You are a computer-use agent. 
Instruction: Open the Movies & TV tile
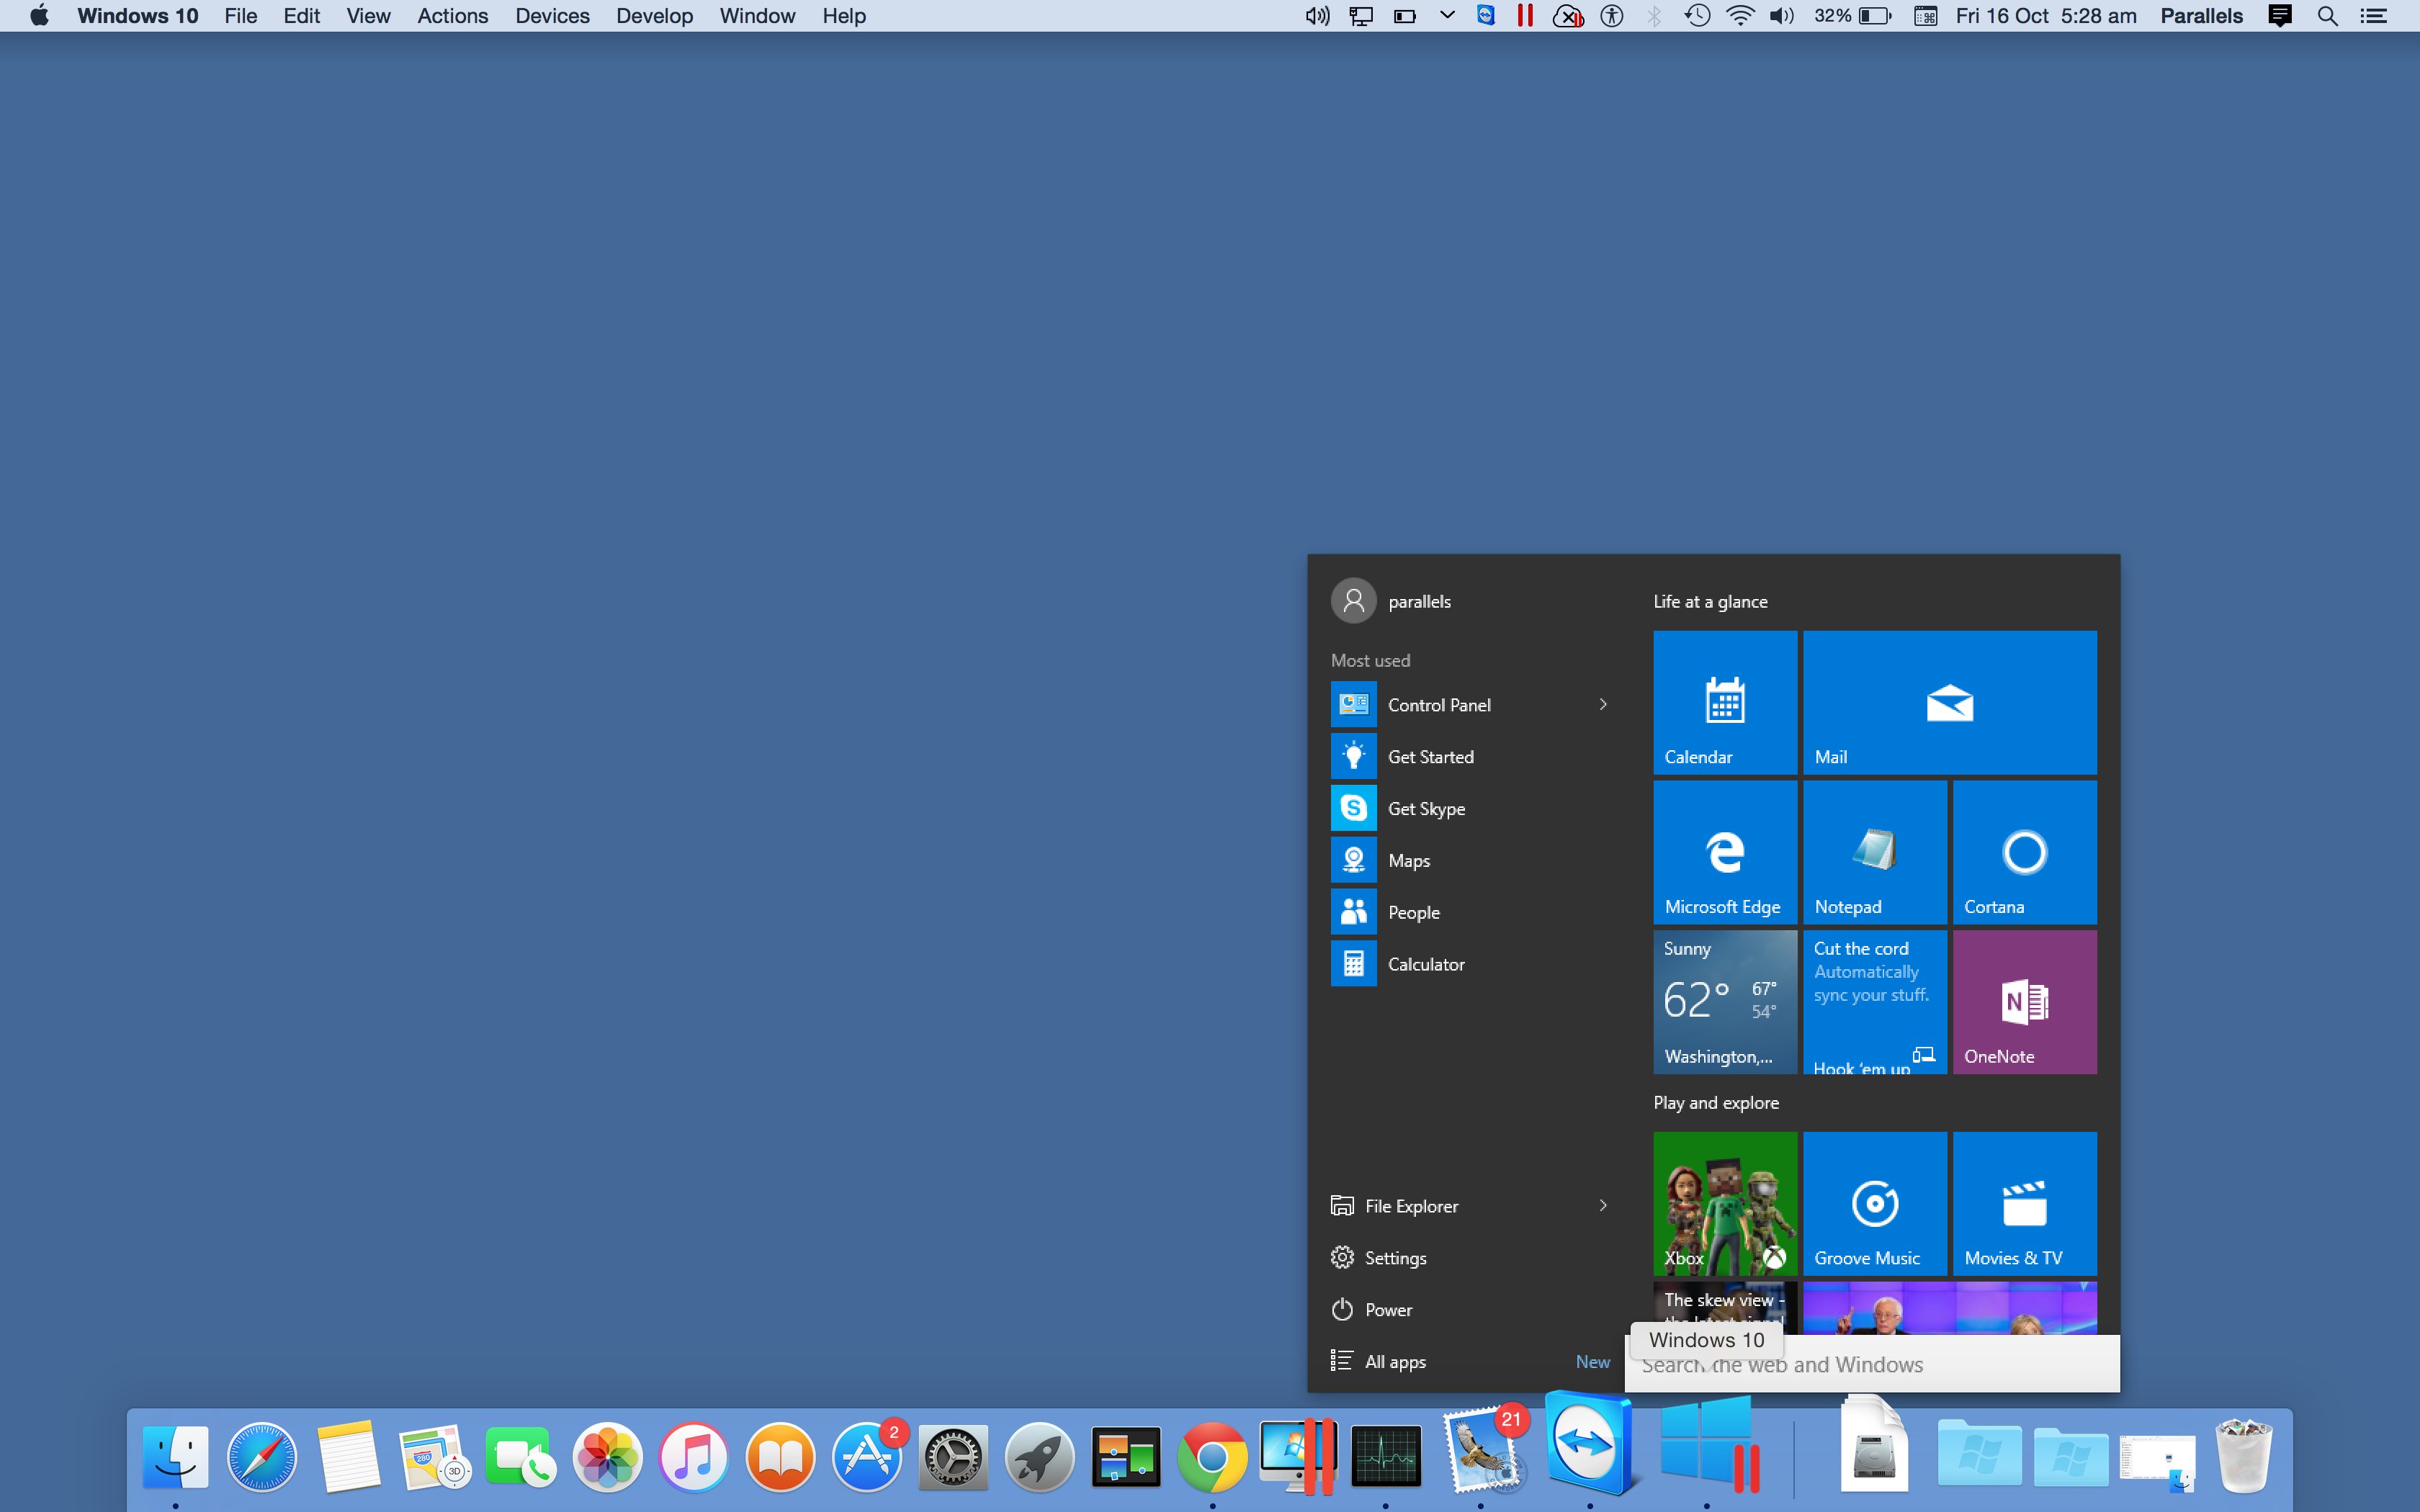[x=2024, y=1203]
